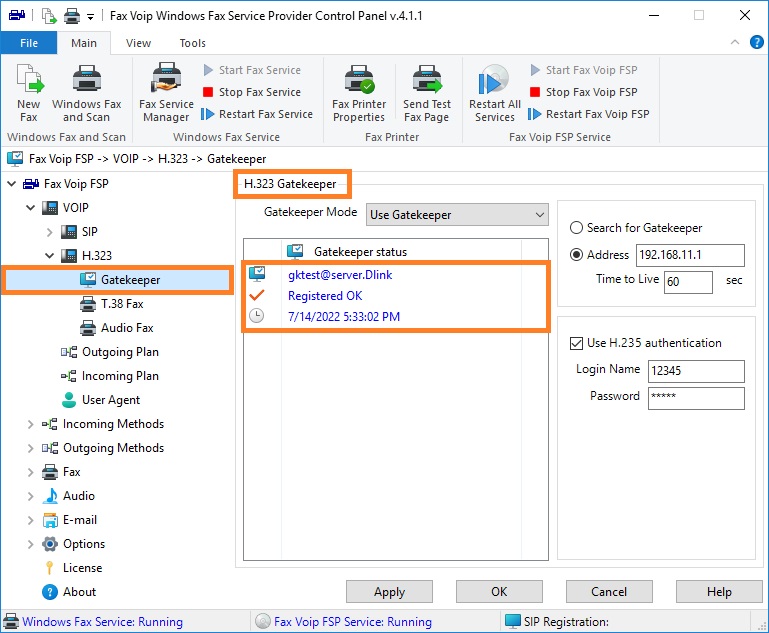This screenshot has width=769, height=633.
Task: Switch to the View tab
Action: pos(138,43)
